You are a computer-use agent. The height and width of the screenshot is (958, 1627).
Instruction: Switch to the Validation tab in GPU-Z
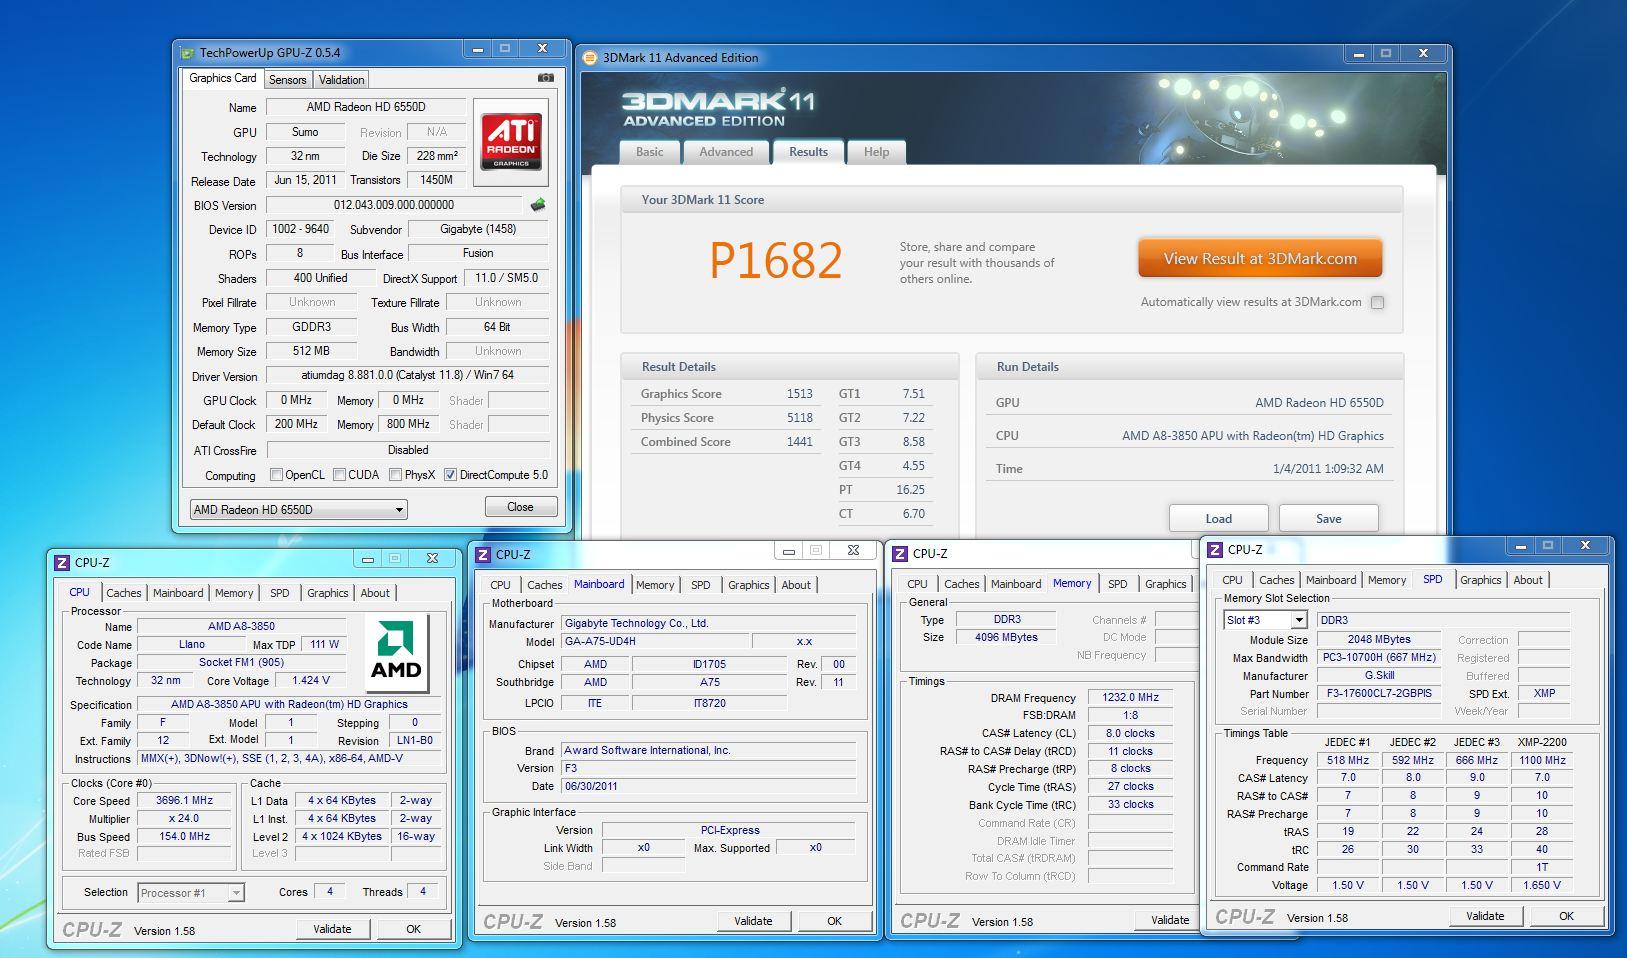point(341,80)
